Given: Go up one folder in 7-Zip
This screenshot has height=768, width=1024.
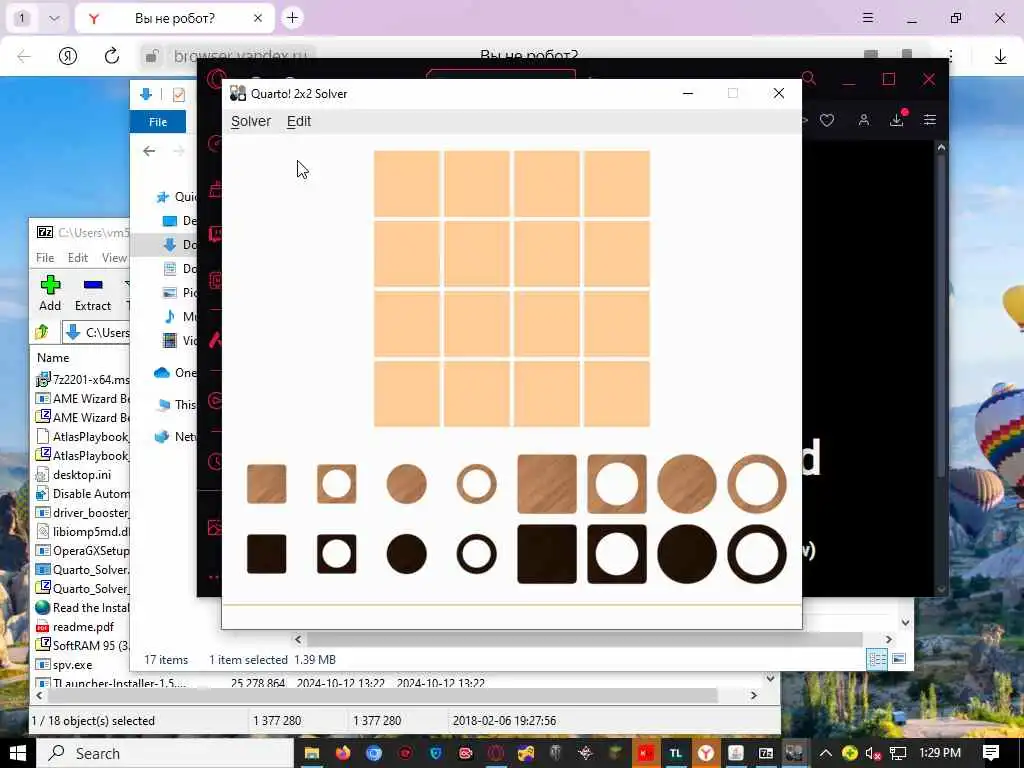Looking at the screenshot, I should click(42, 332).
